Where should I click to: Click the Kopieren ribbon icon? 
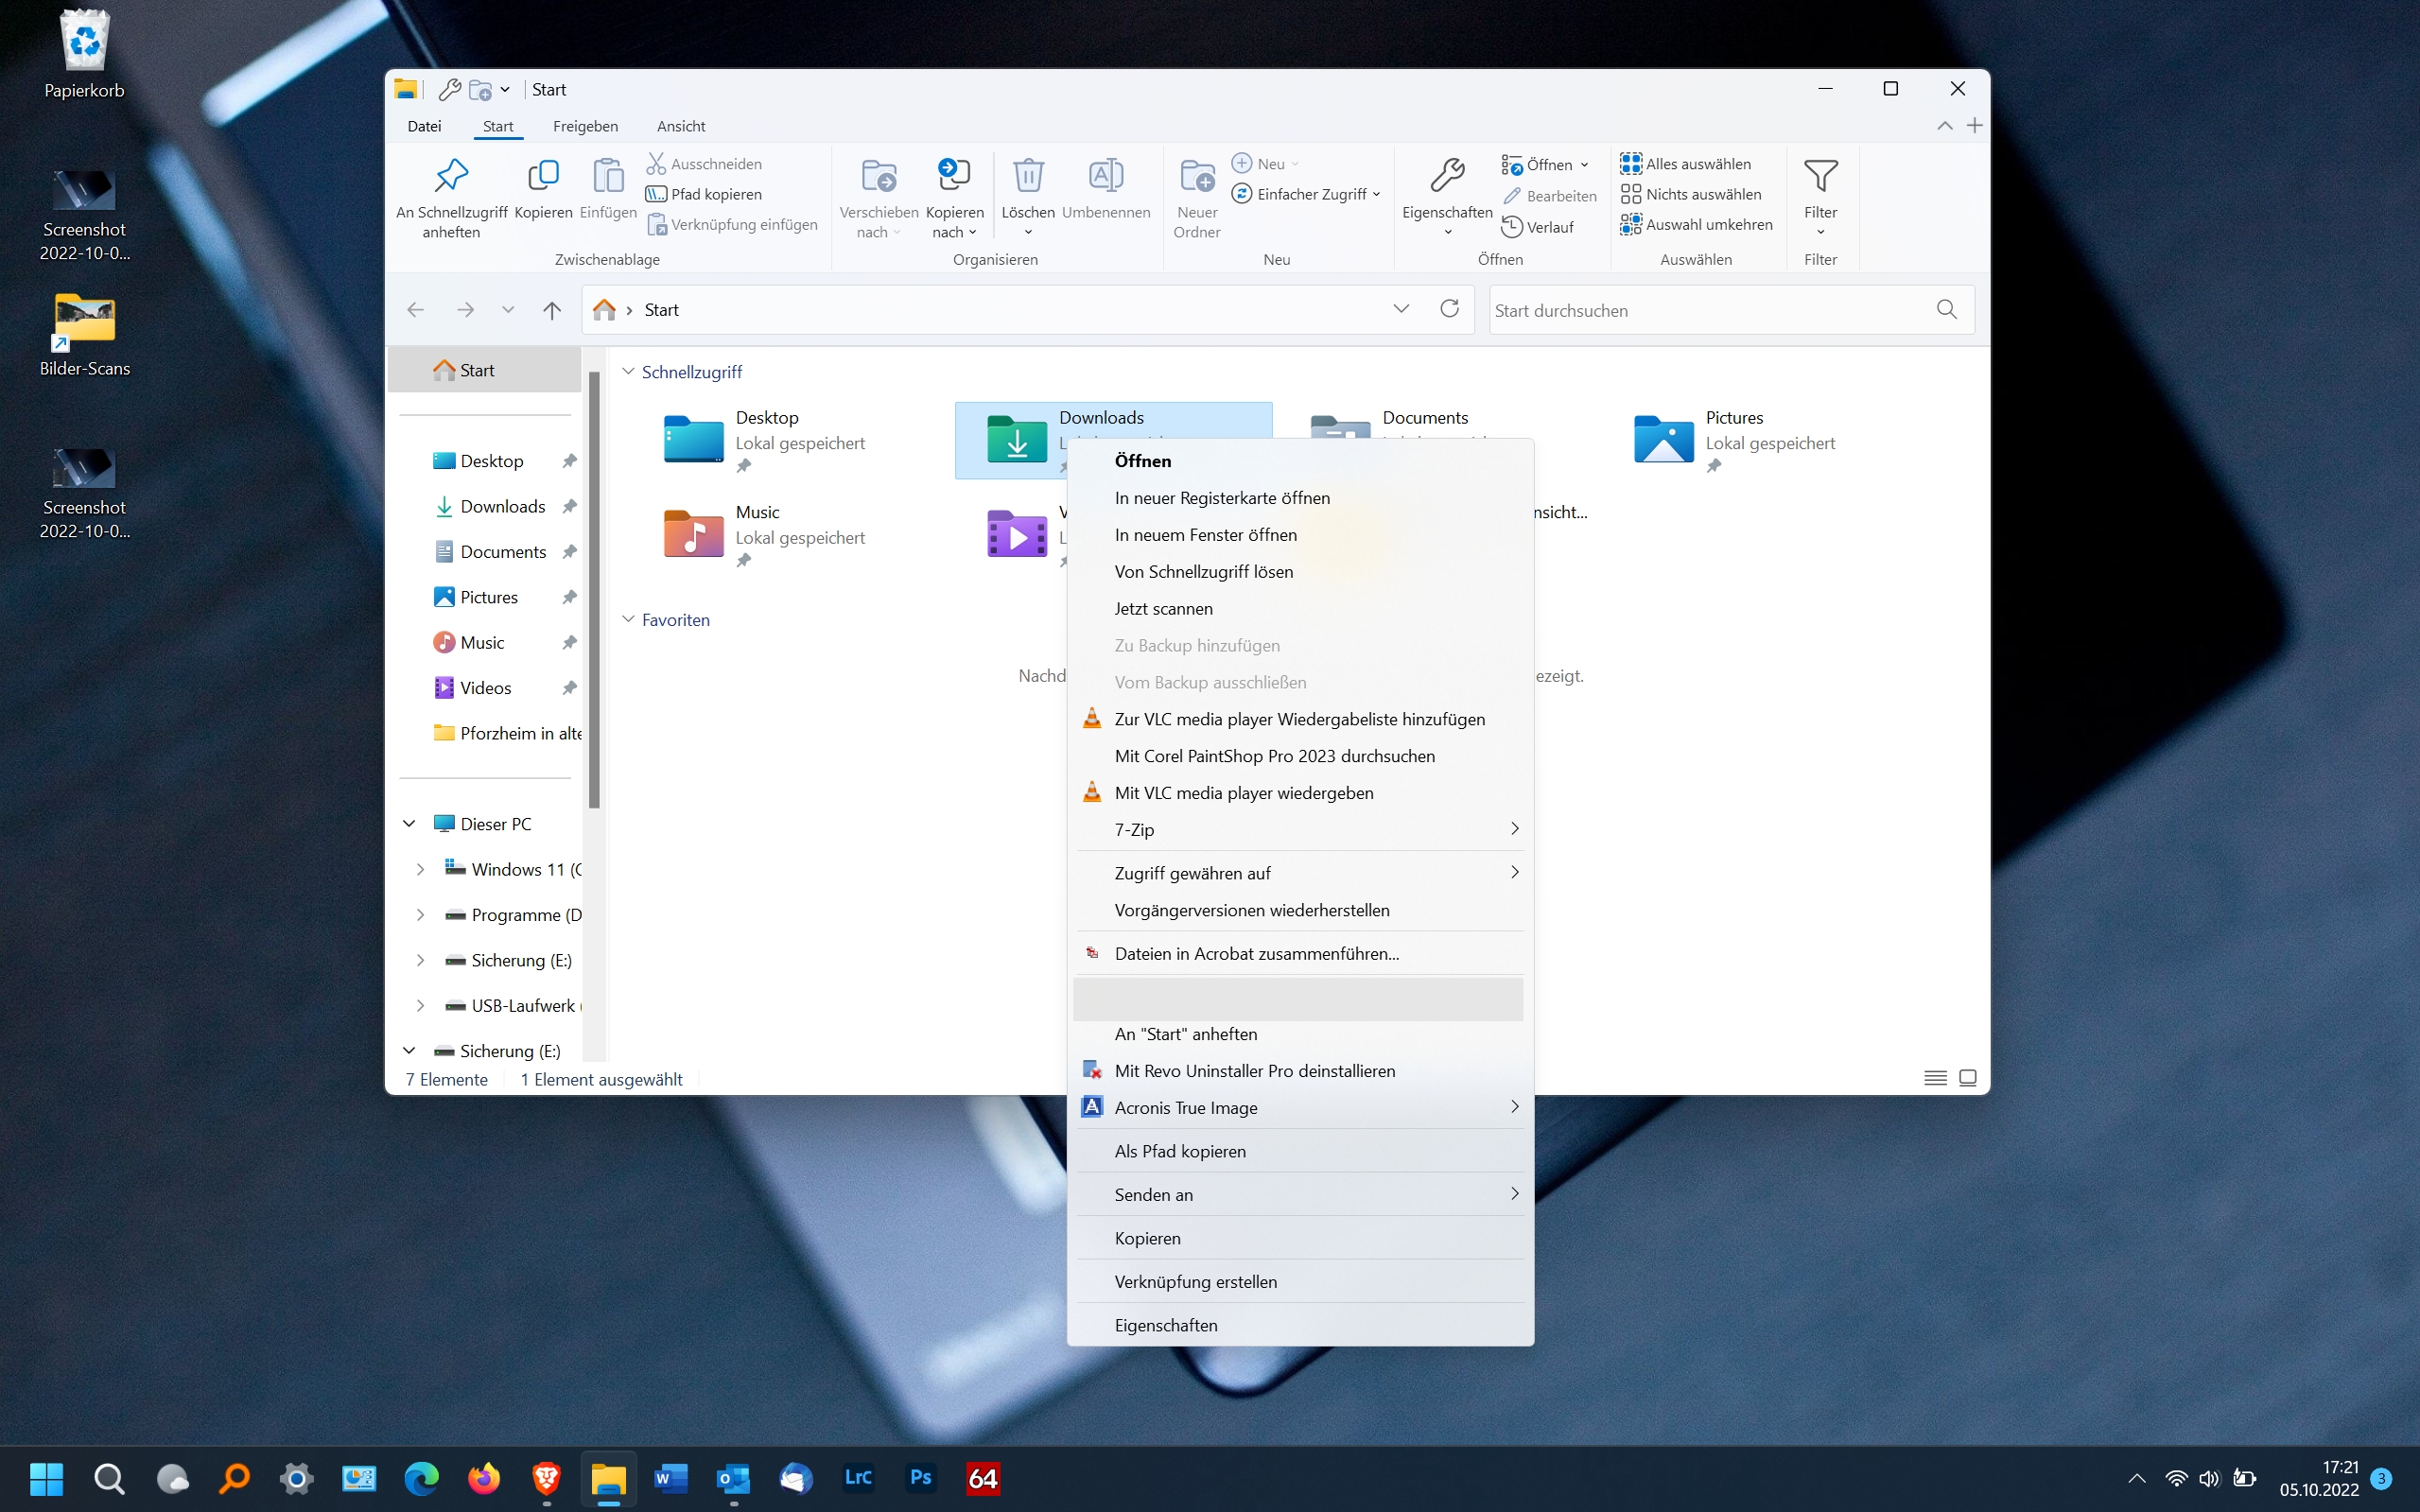(543, 178)
